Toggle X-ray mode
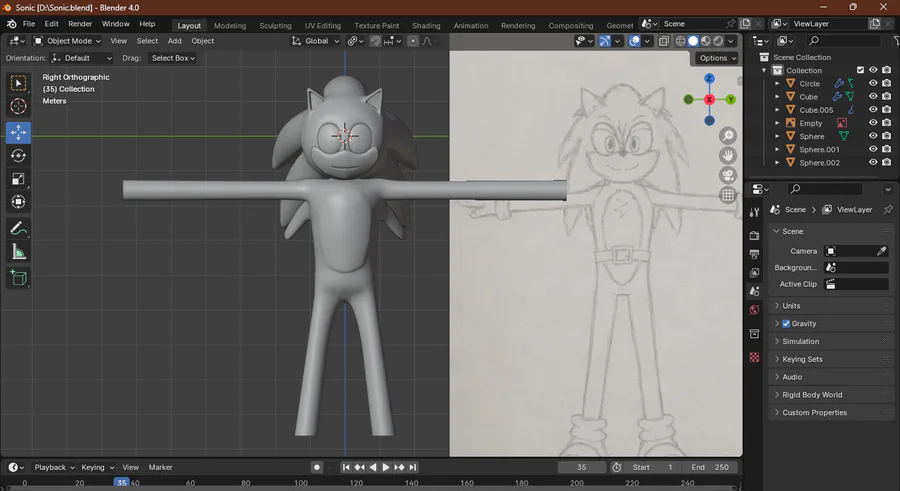 pyautogui.click(x=664, y=41)
